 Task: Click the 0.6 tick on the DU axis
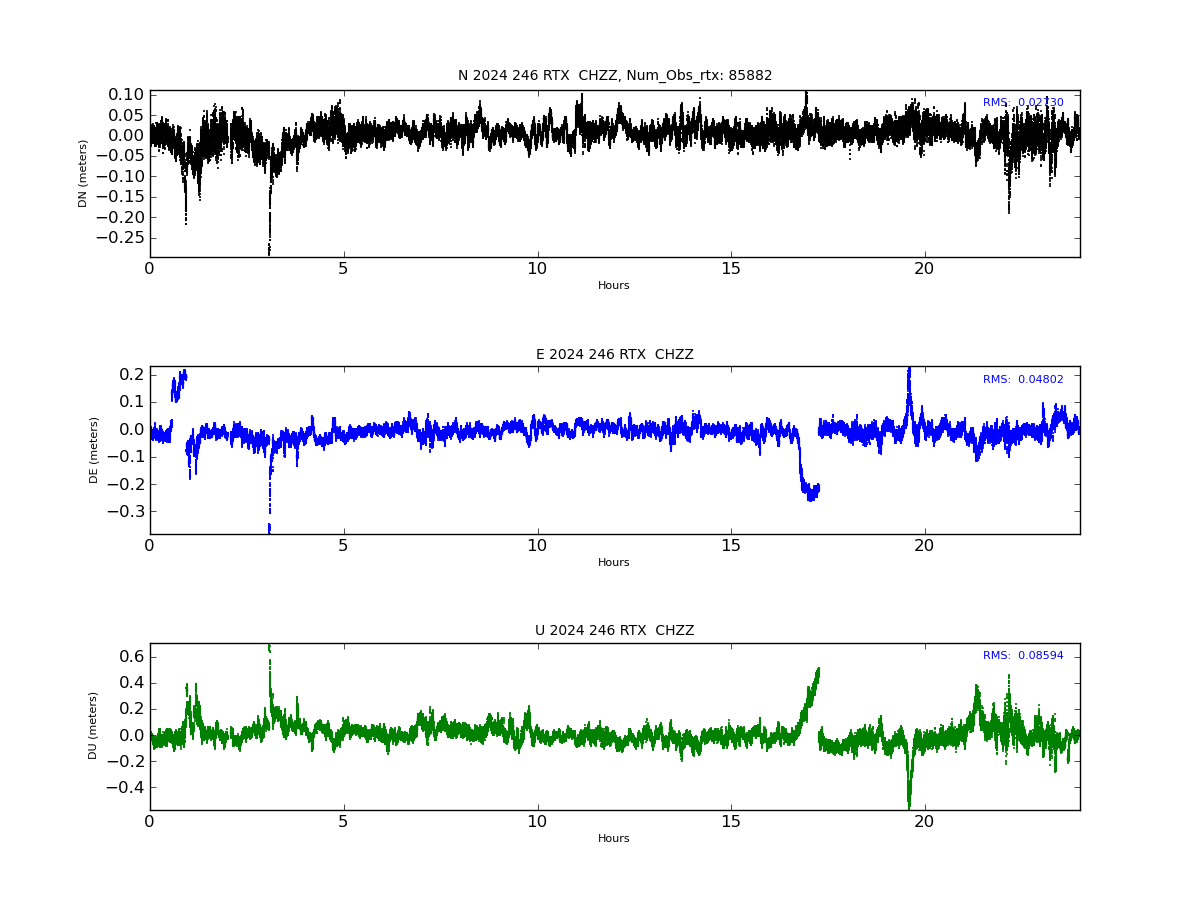pos(132,657)
